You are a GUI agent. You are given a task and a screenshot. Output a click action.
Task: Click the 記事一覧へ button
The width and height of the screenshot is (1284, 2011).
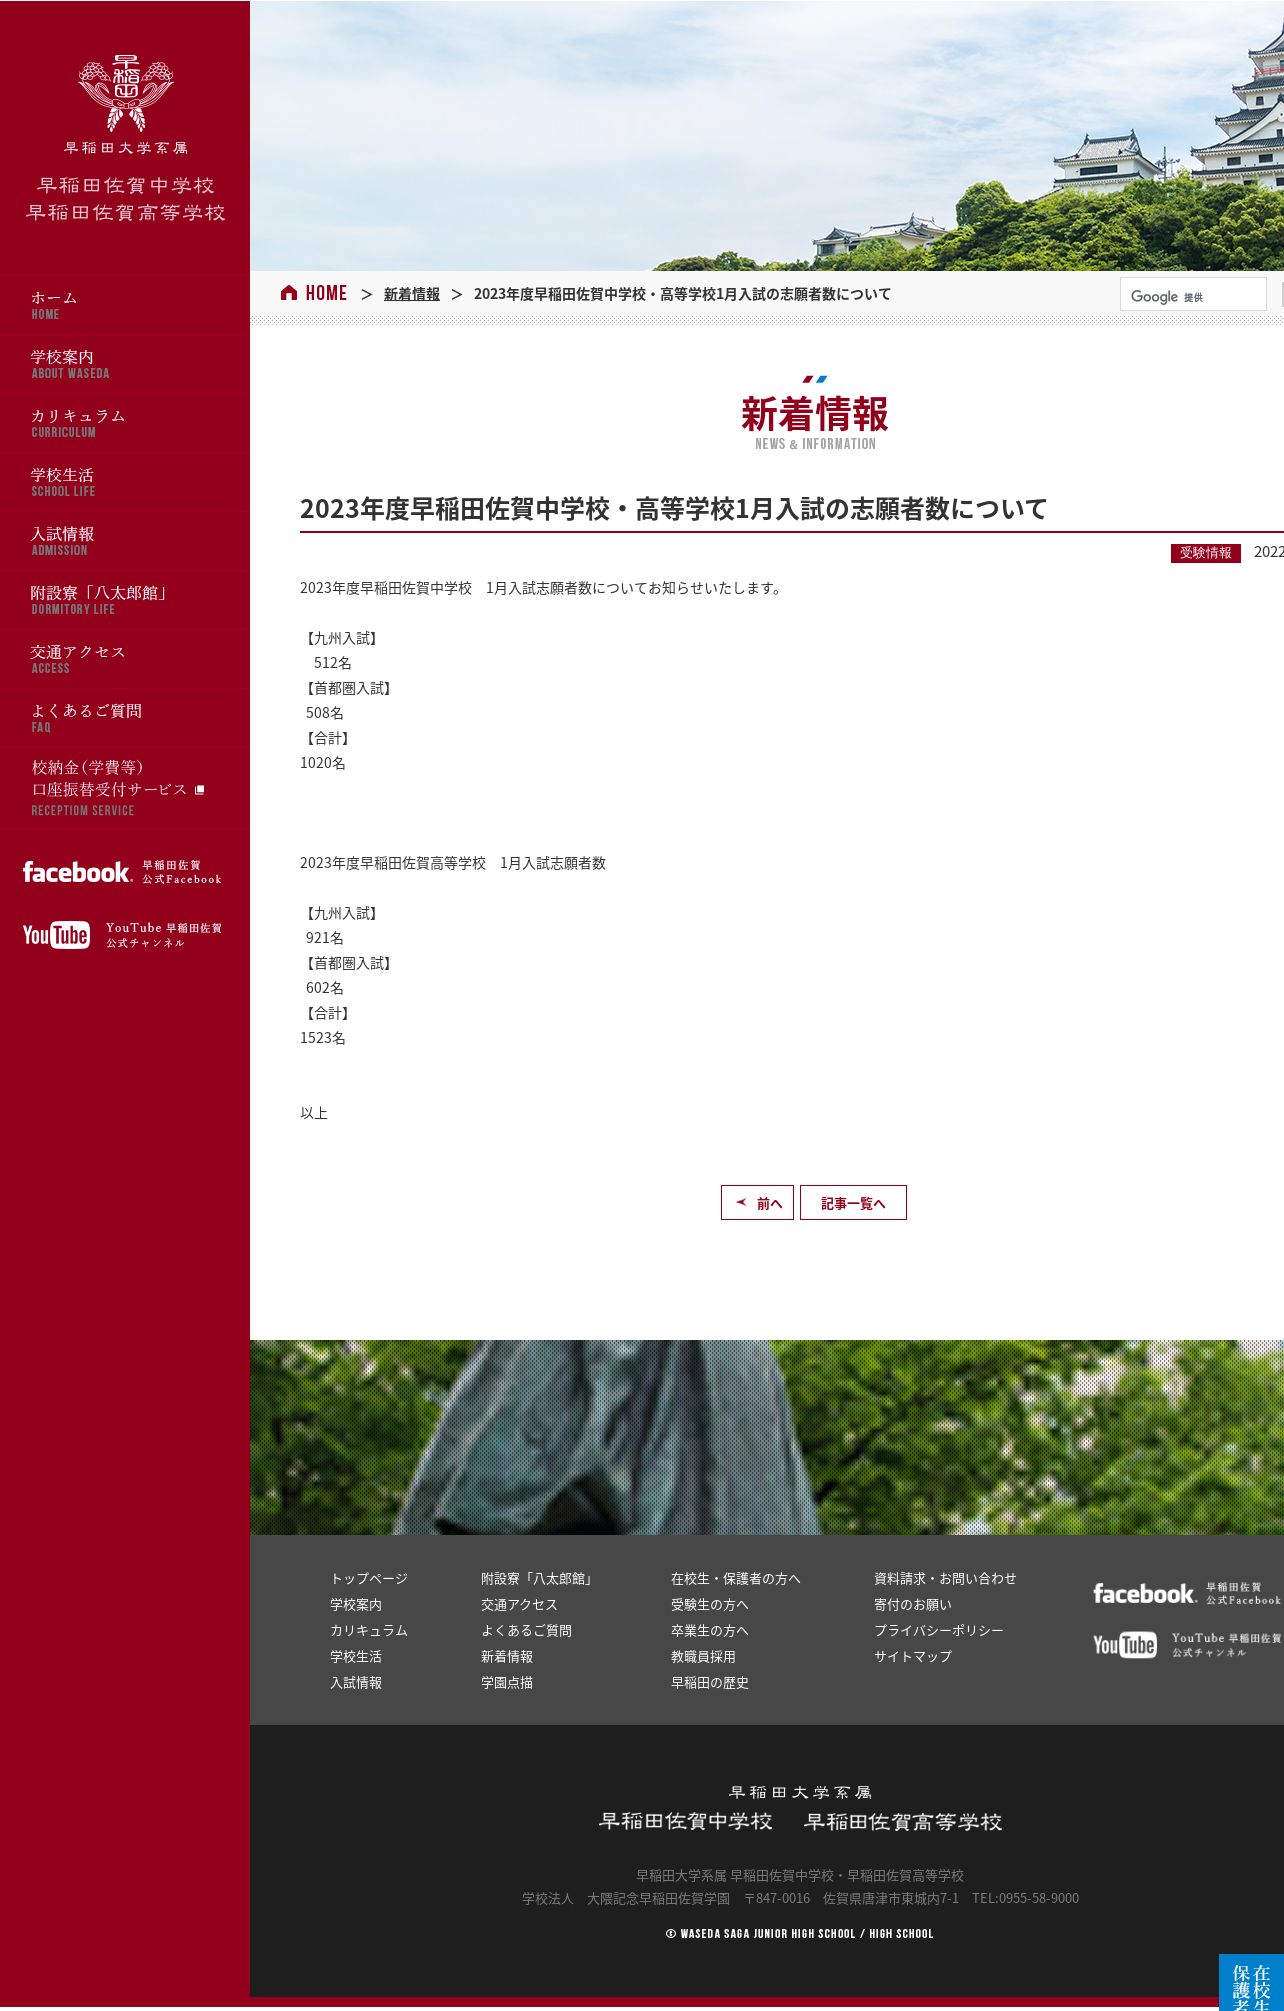(853, 1203)
